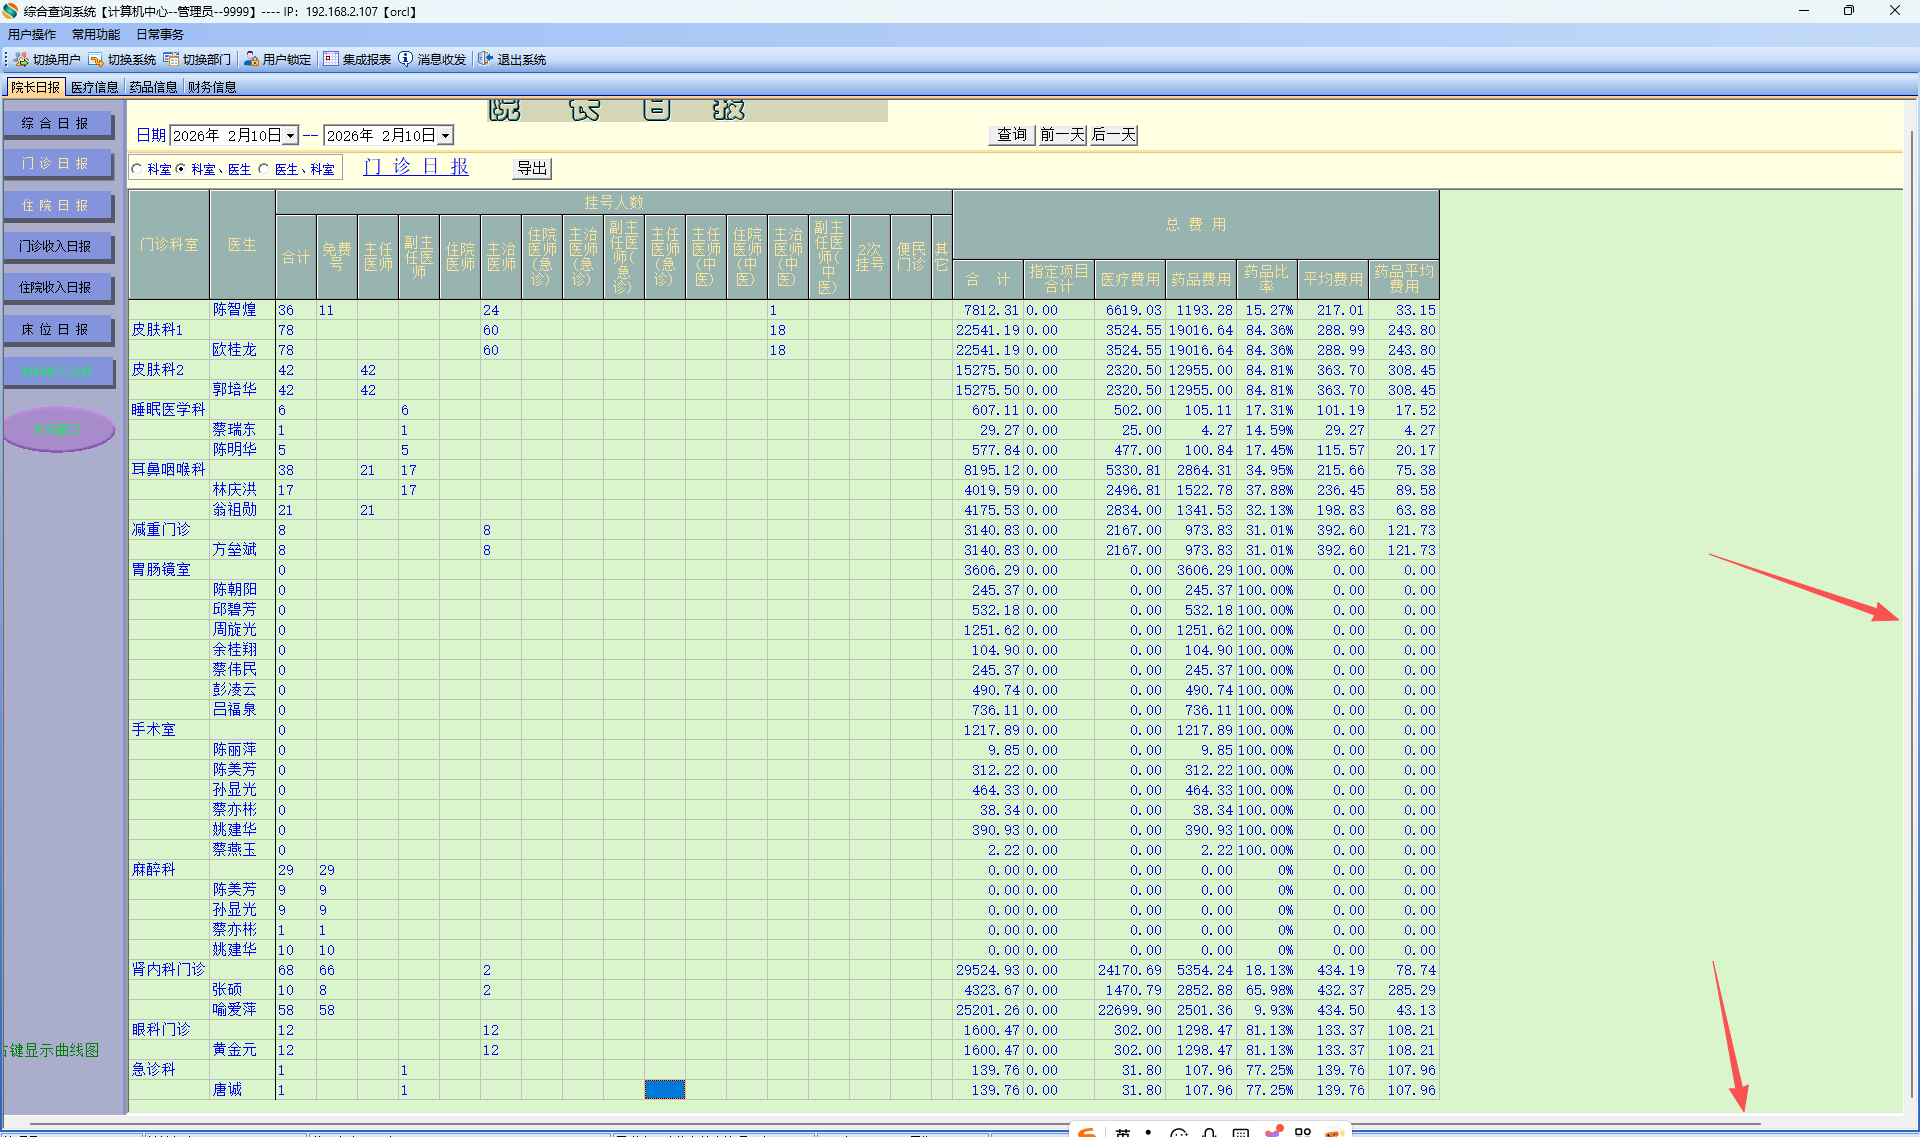
Task: Click the blue highlighted cell in 唐诚 row
Action: 664,1090
